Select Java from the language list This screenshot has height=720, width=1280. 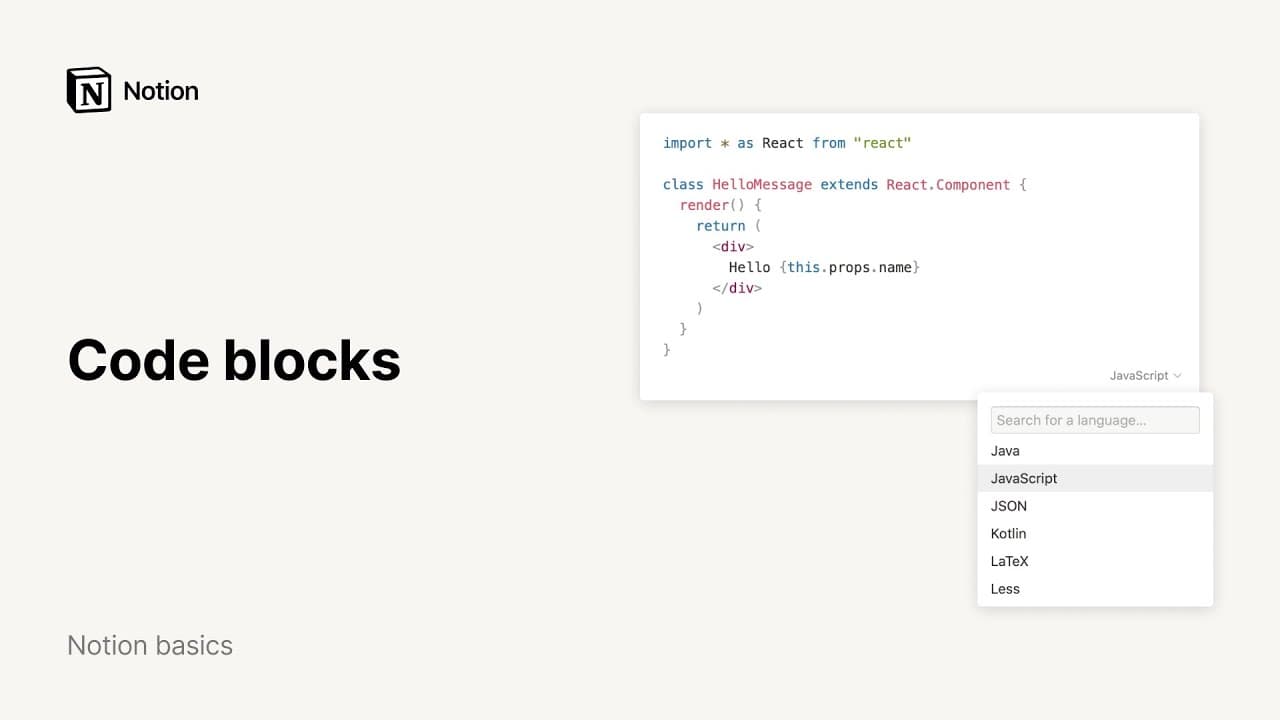point(1005,451)
